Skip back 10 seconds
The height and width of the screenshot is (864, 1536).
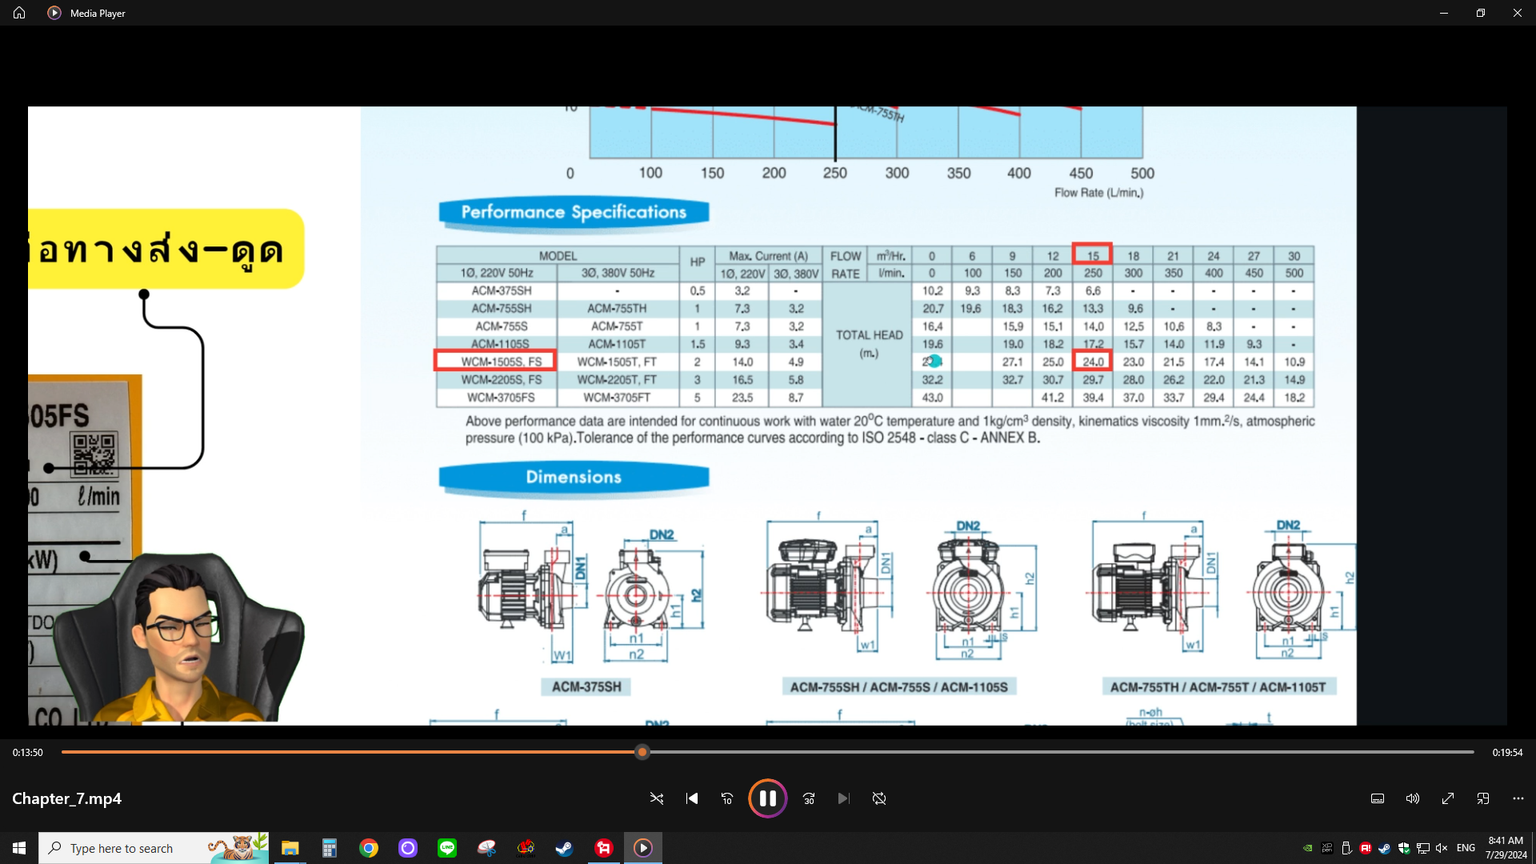[x=727, y=798]
